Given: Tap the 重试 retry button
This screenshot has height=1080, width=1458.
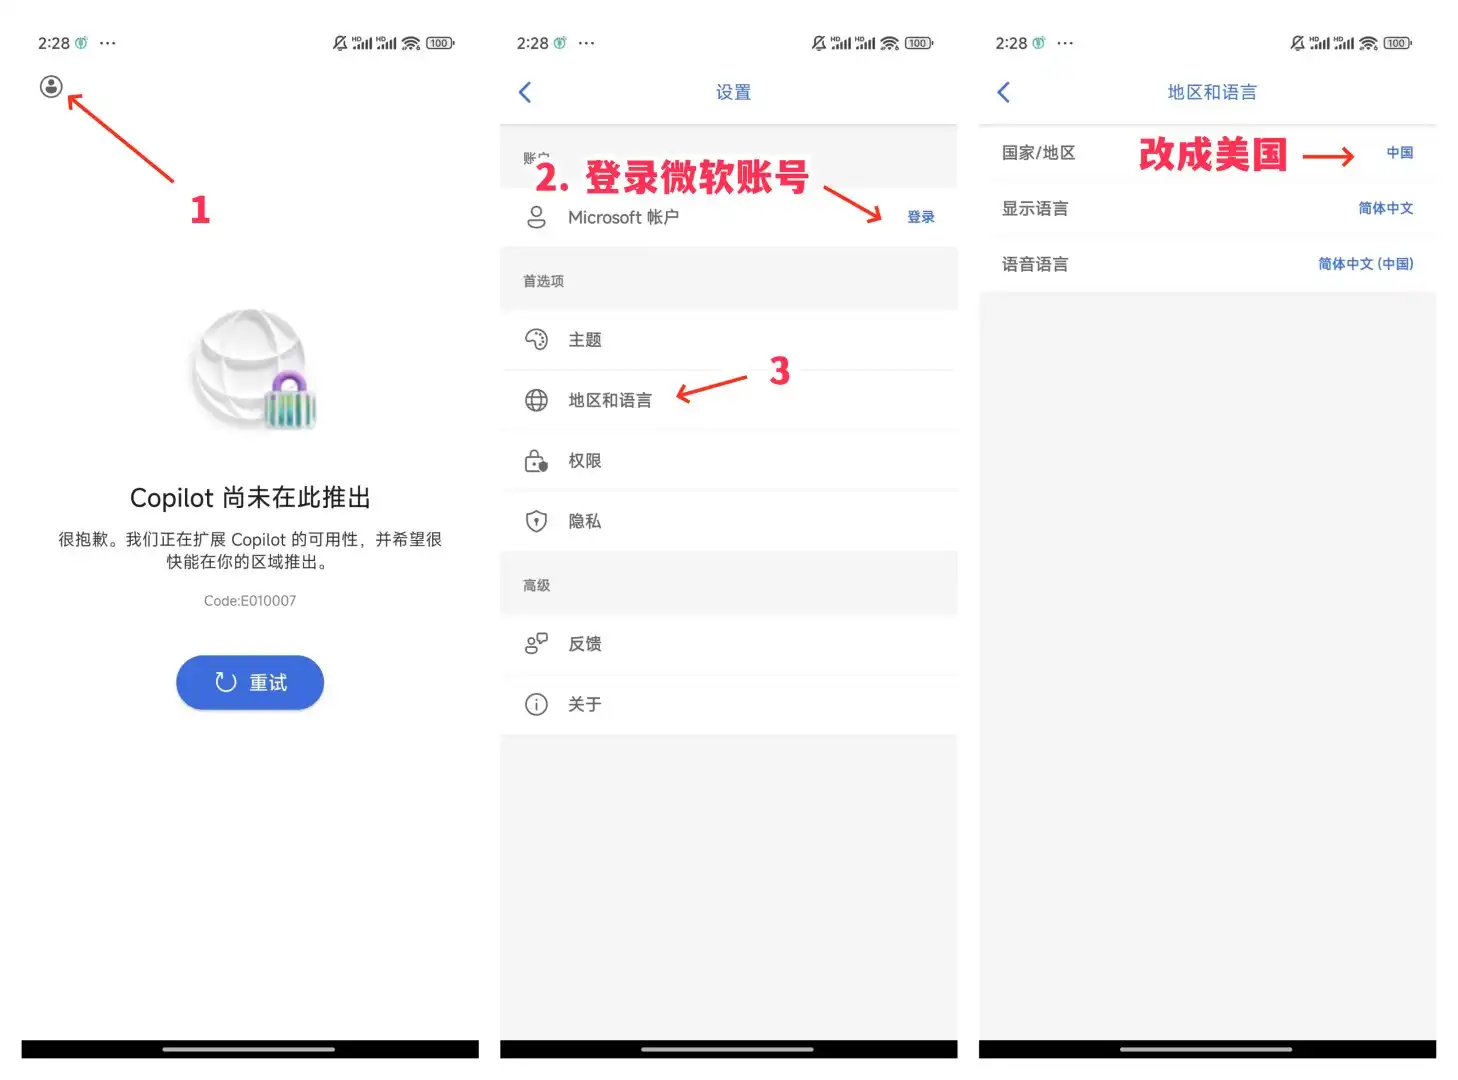Looking at the screenshot, I should click(250, 683).
